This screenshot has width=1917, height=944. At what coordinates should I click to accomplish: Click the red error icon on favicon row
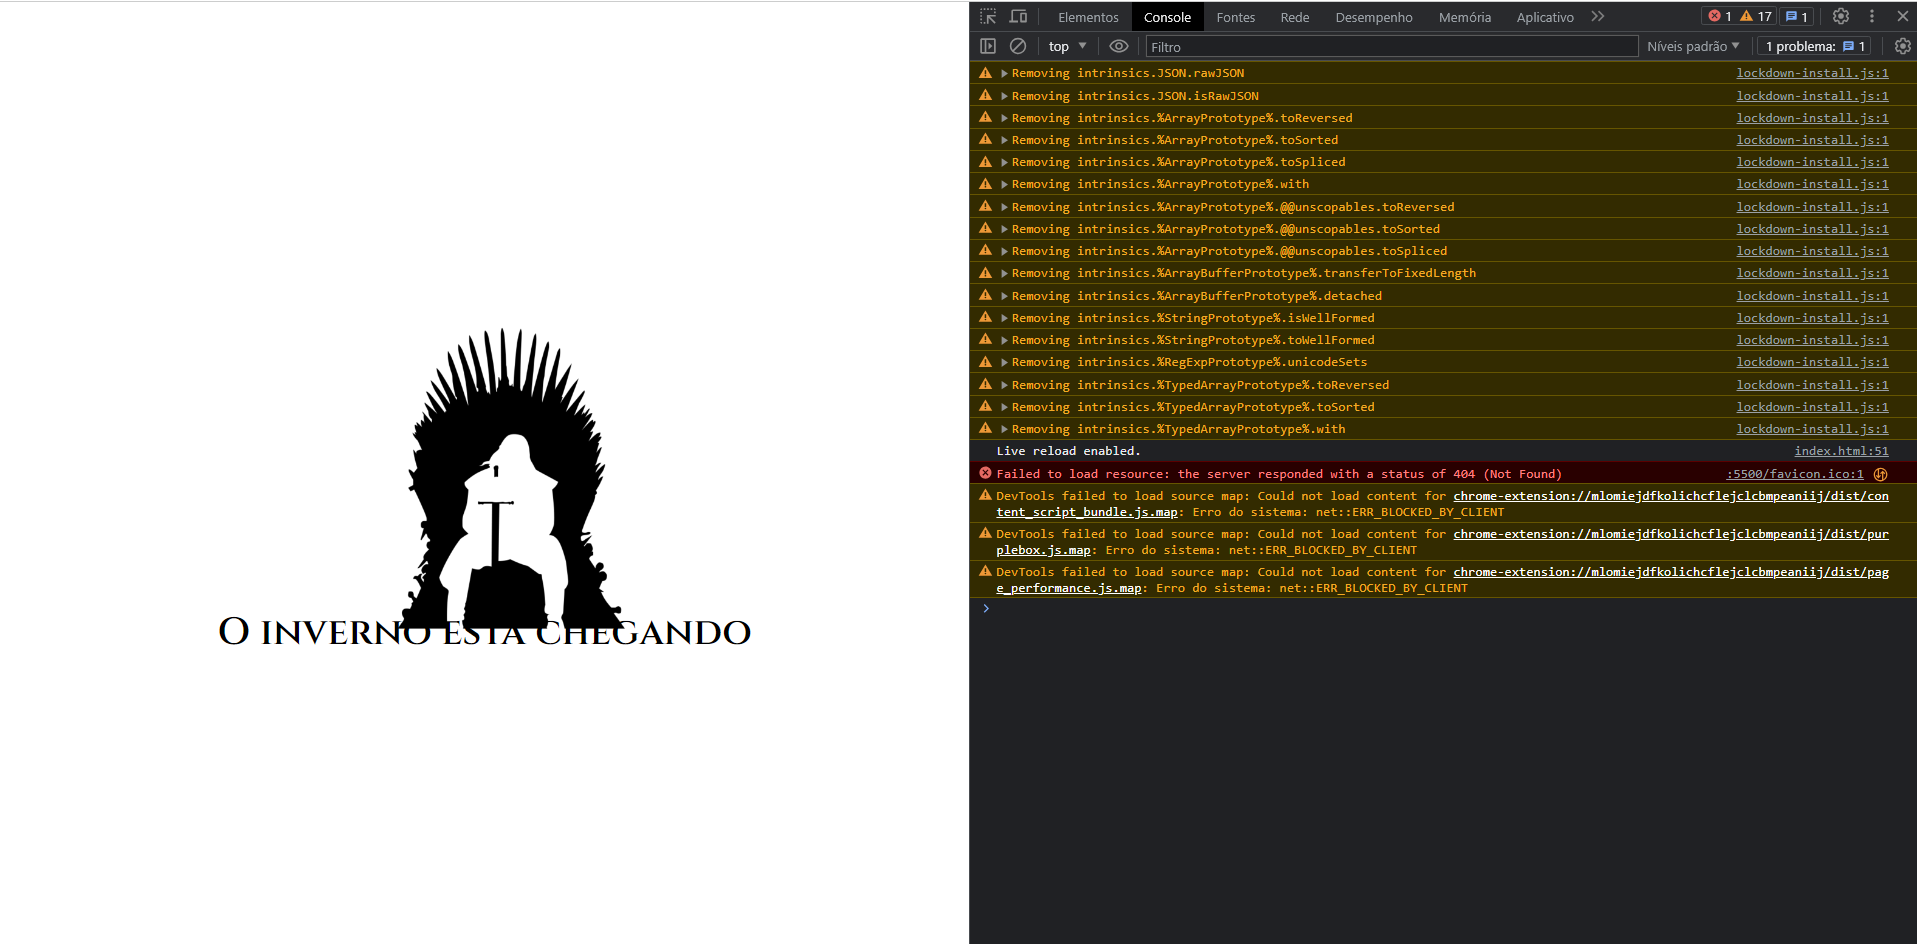click(x=985, y=473)
